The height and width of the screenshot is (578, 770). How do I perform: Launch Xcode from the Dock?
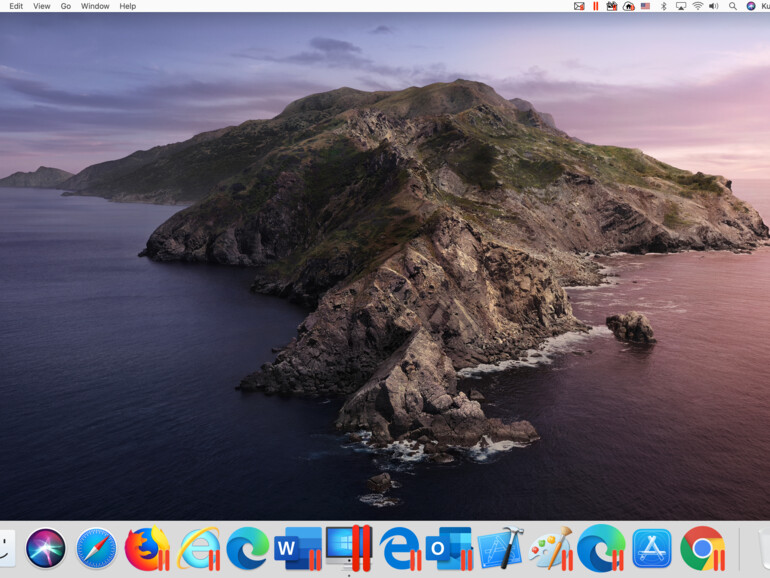pyautogui.click(x=500, y=548)
